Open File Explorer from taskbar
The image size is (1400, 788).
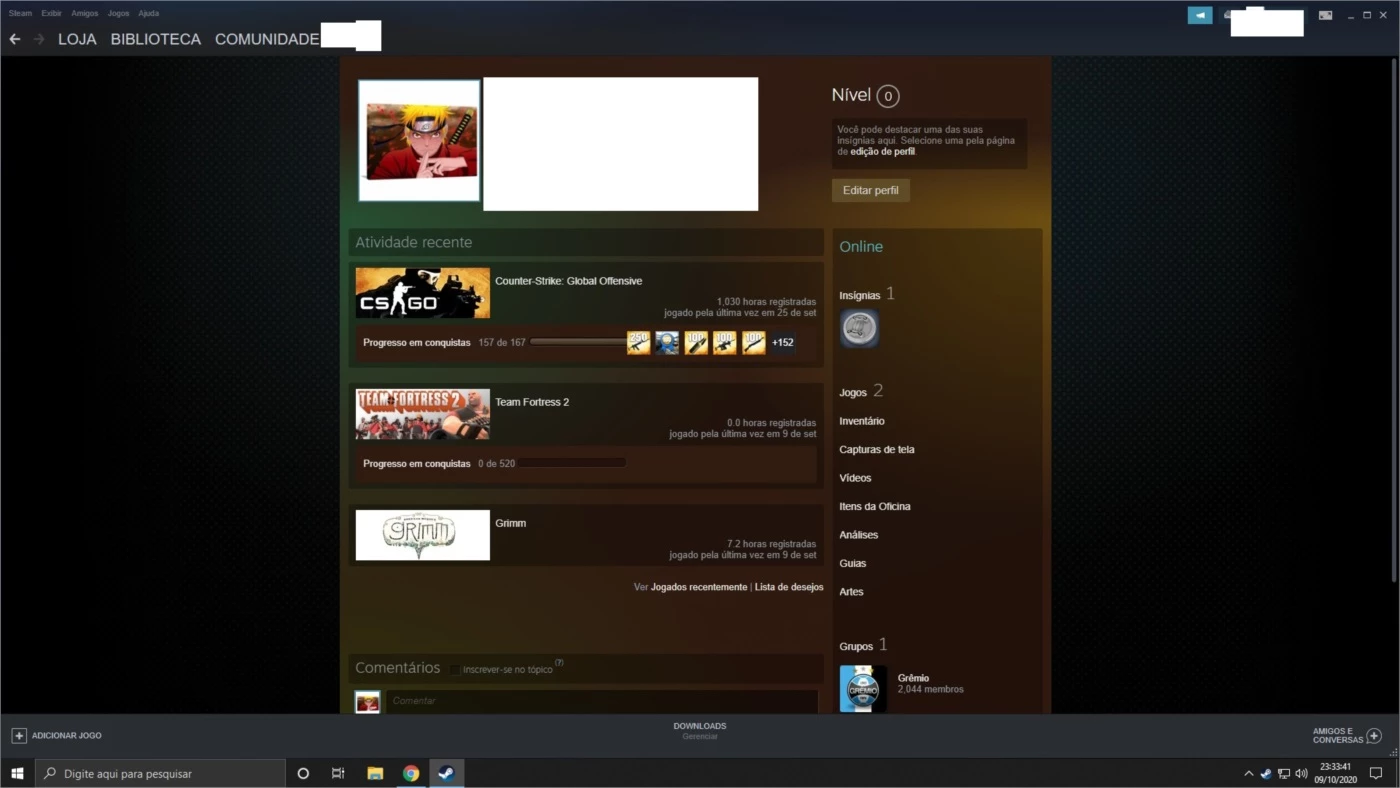pos(375,773)
